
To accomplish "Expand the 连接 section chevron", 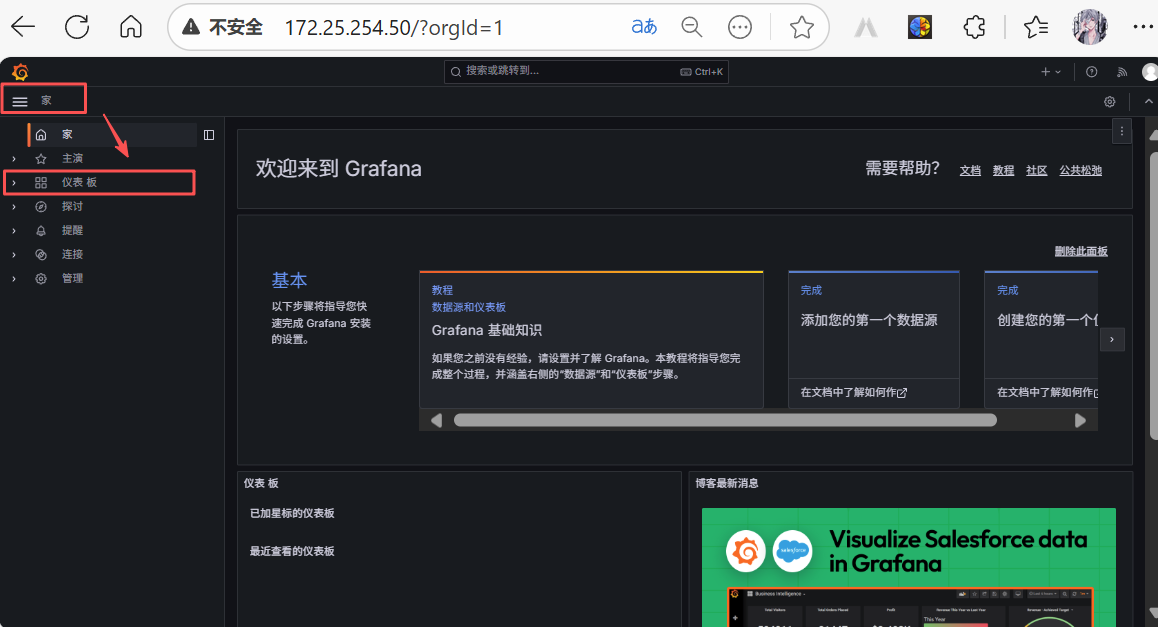I will coord(14,255).
